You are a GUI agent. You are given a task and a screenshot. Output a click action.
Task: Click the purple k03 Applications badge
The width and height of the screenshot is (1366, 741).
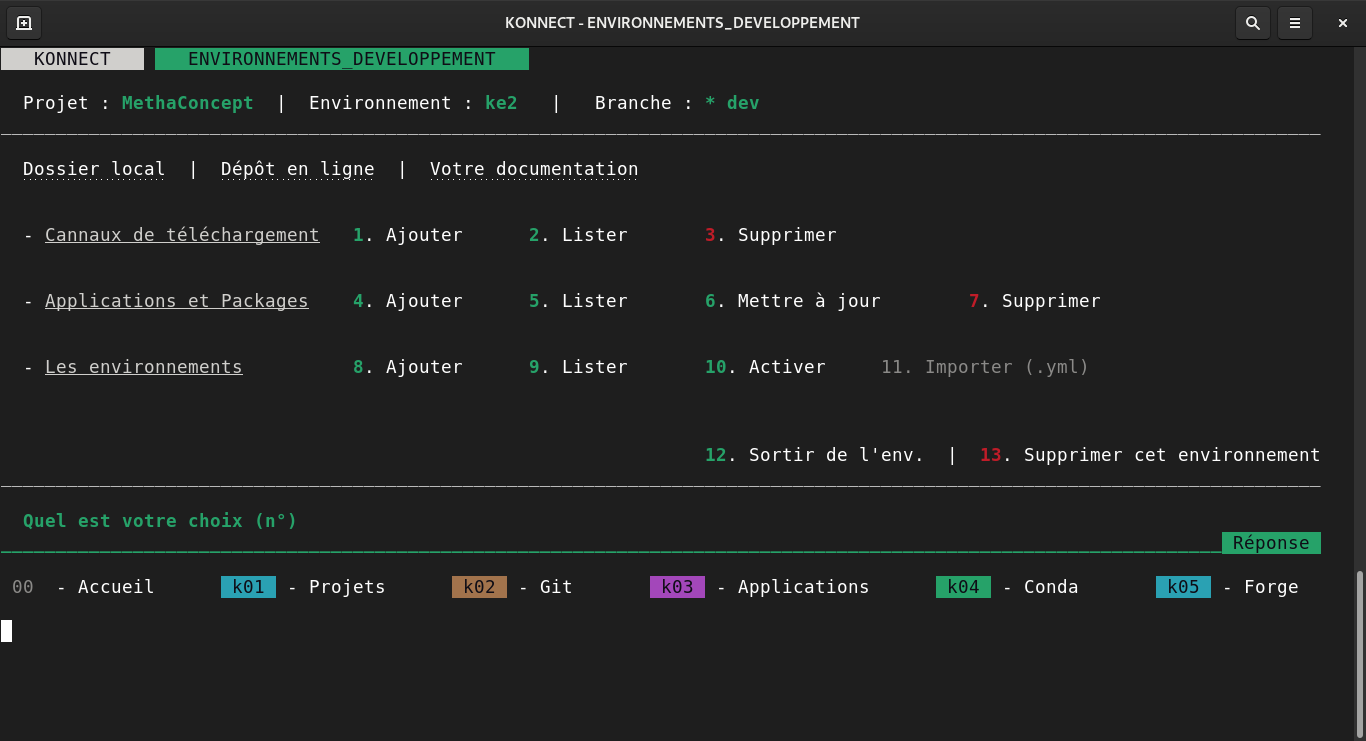677,587
